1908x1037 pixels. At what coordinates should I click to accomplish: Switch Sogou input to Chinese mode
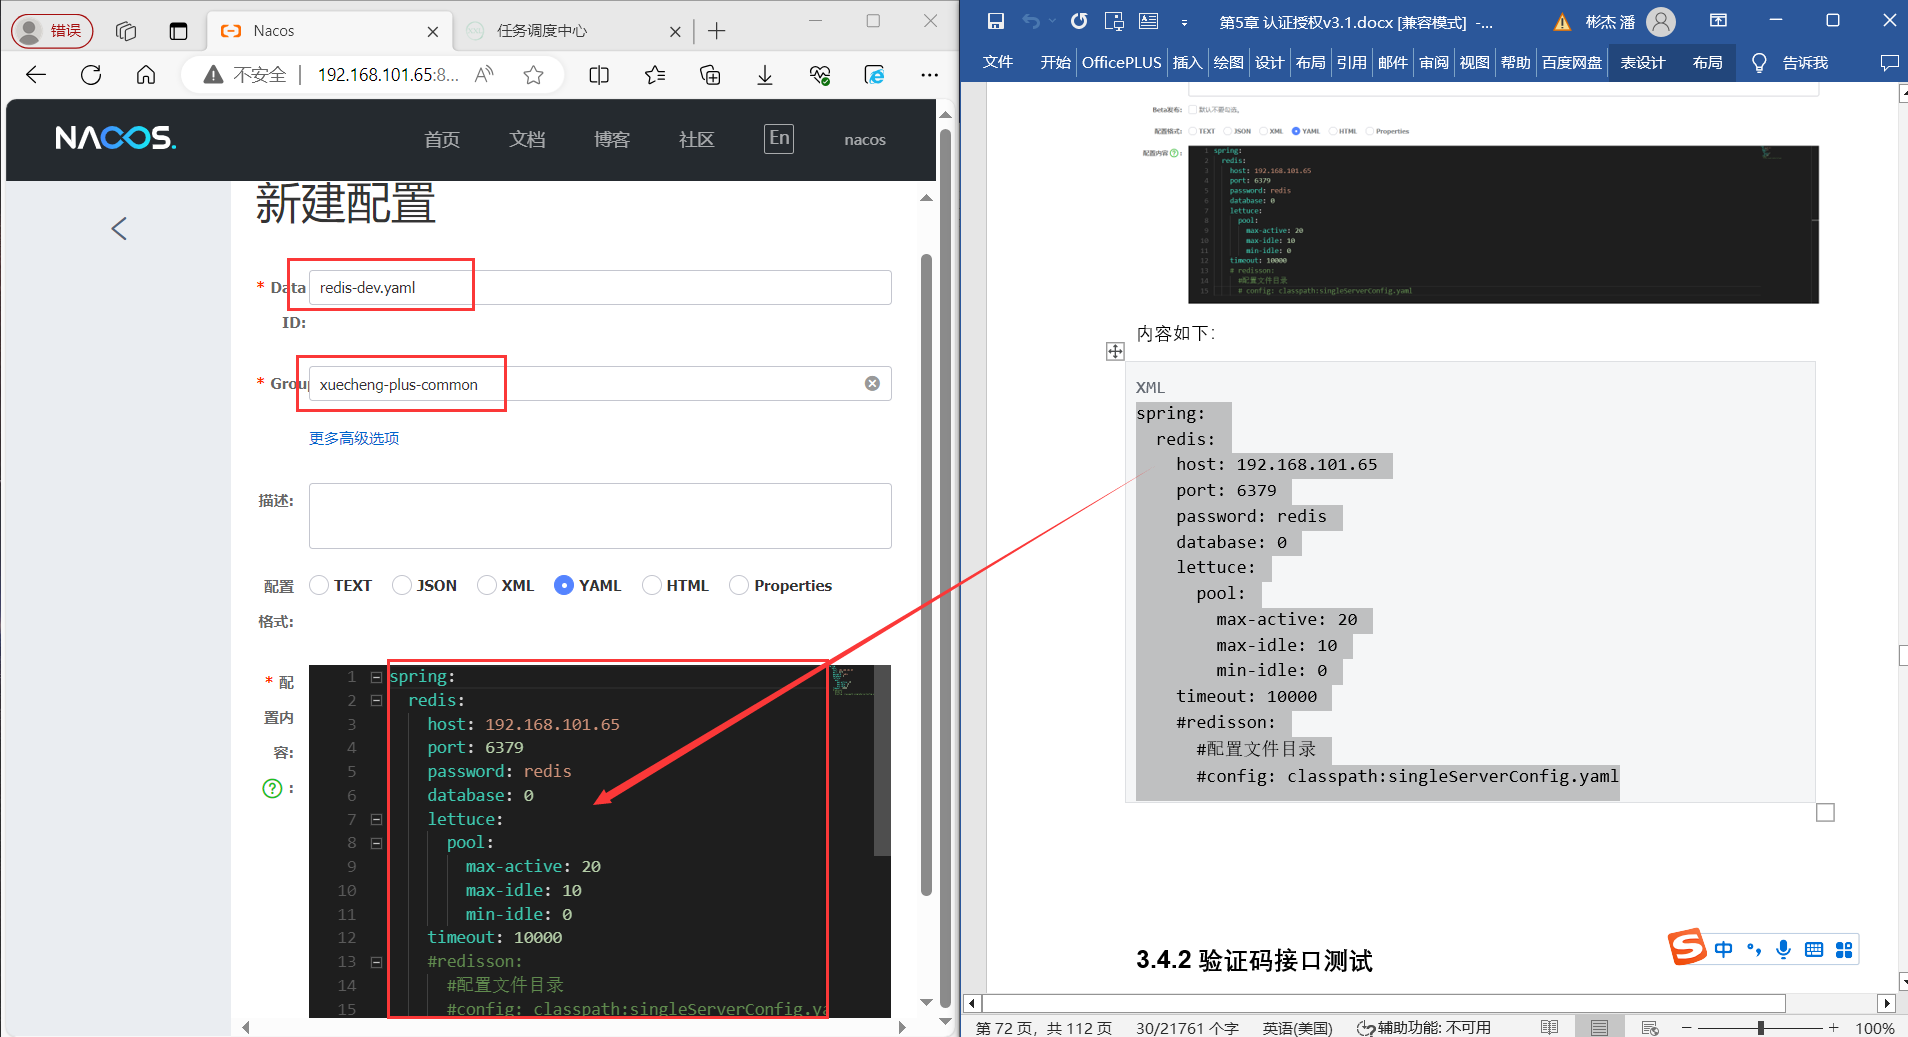(1723, 949)
